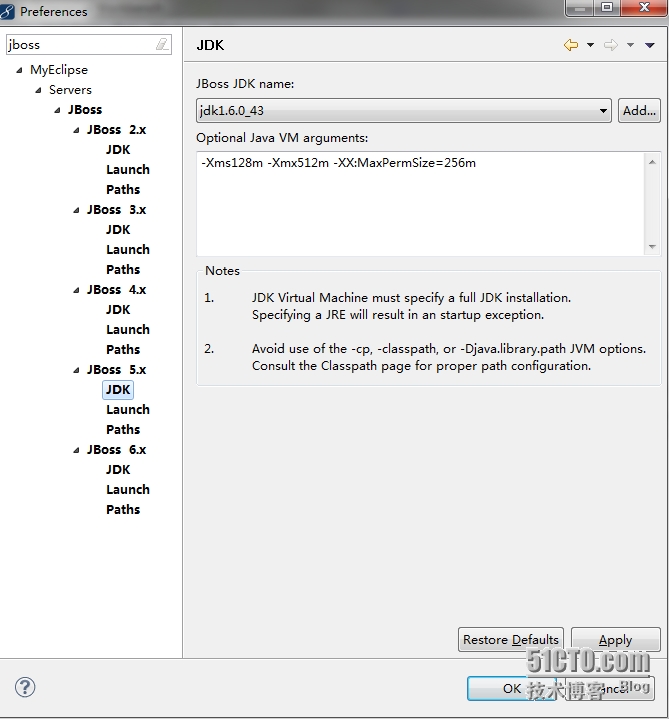Select the JBoss 5.x tree label

point(116,370)
